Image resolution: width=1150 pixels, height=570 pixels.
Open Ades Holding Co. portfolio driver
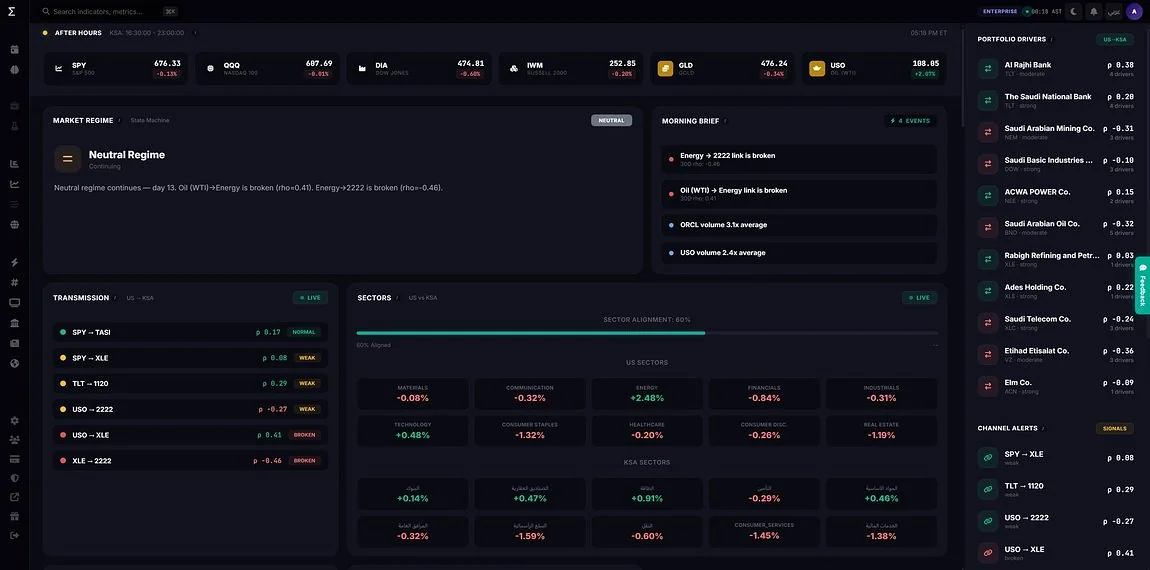click(x=1057, y=291)
